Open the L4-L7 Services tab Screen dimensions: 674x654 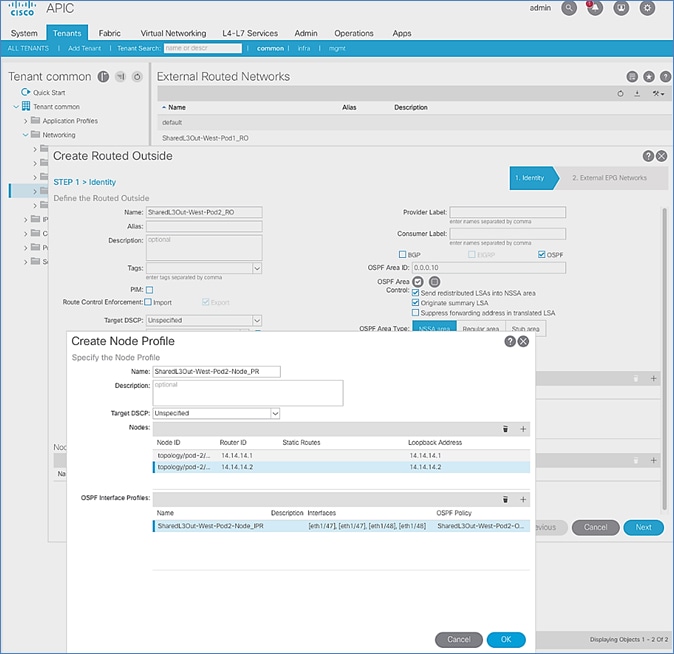pyautogui.click(x=250, y=33)
